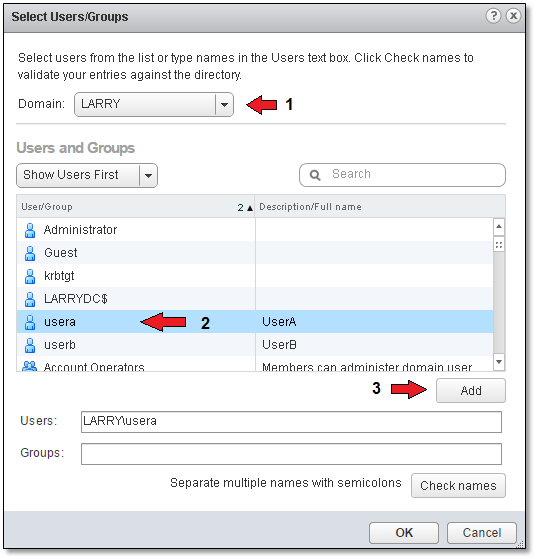Image resolution: width=536 pixels, height=559 pixels.
Task: Confirm with the OK button
Action: point(404,533)
